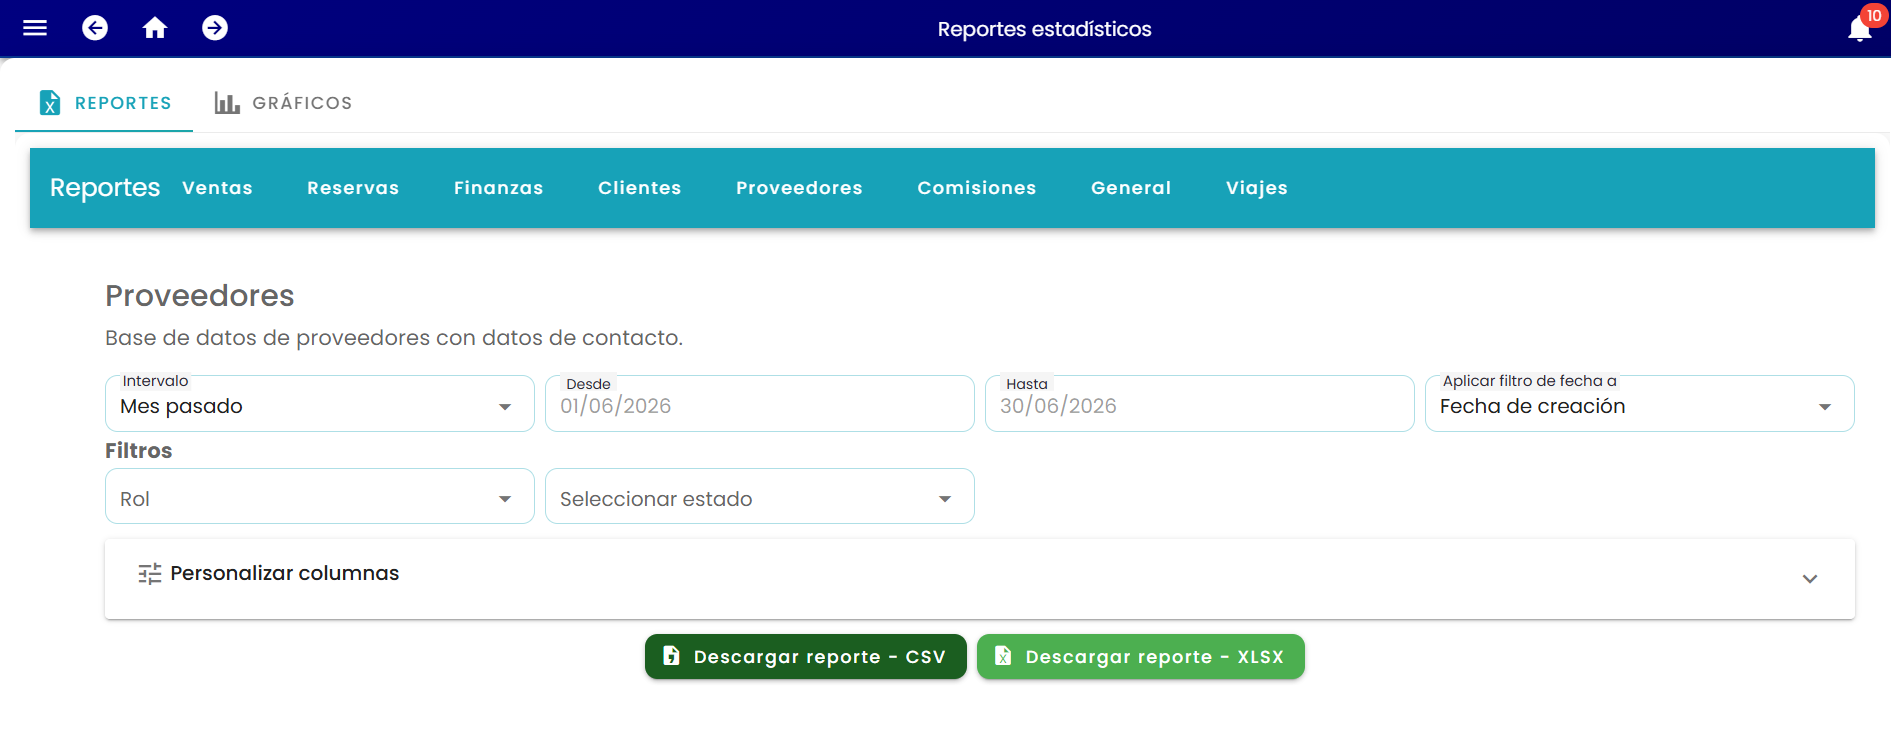Open the Seleccionar estado dropdown
Screen dimensions: 1891x732
pyautogui.click(x=760, y=497)
